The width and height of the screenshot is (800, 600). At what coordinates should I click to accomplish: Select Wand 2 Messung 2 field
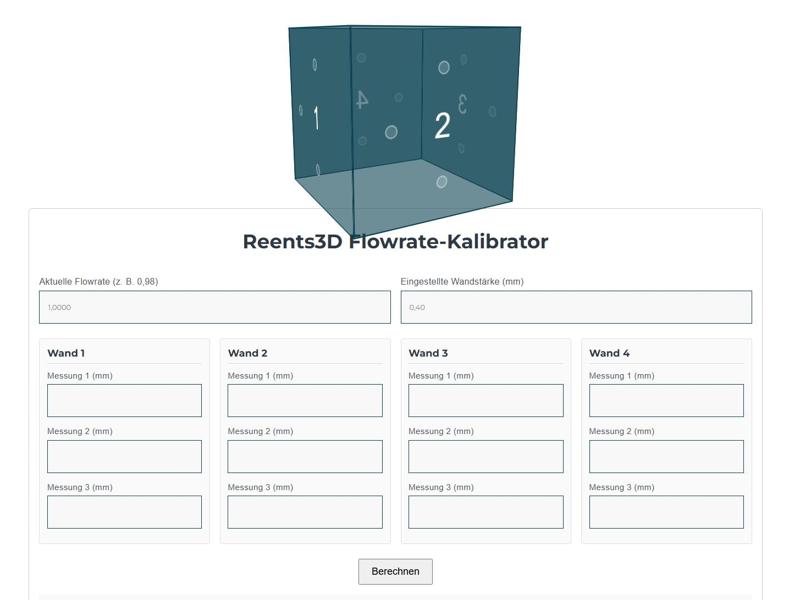[305, 457]
